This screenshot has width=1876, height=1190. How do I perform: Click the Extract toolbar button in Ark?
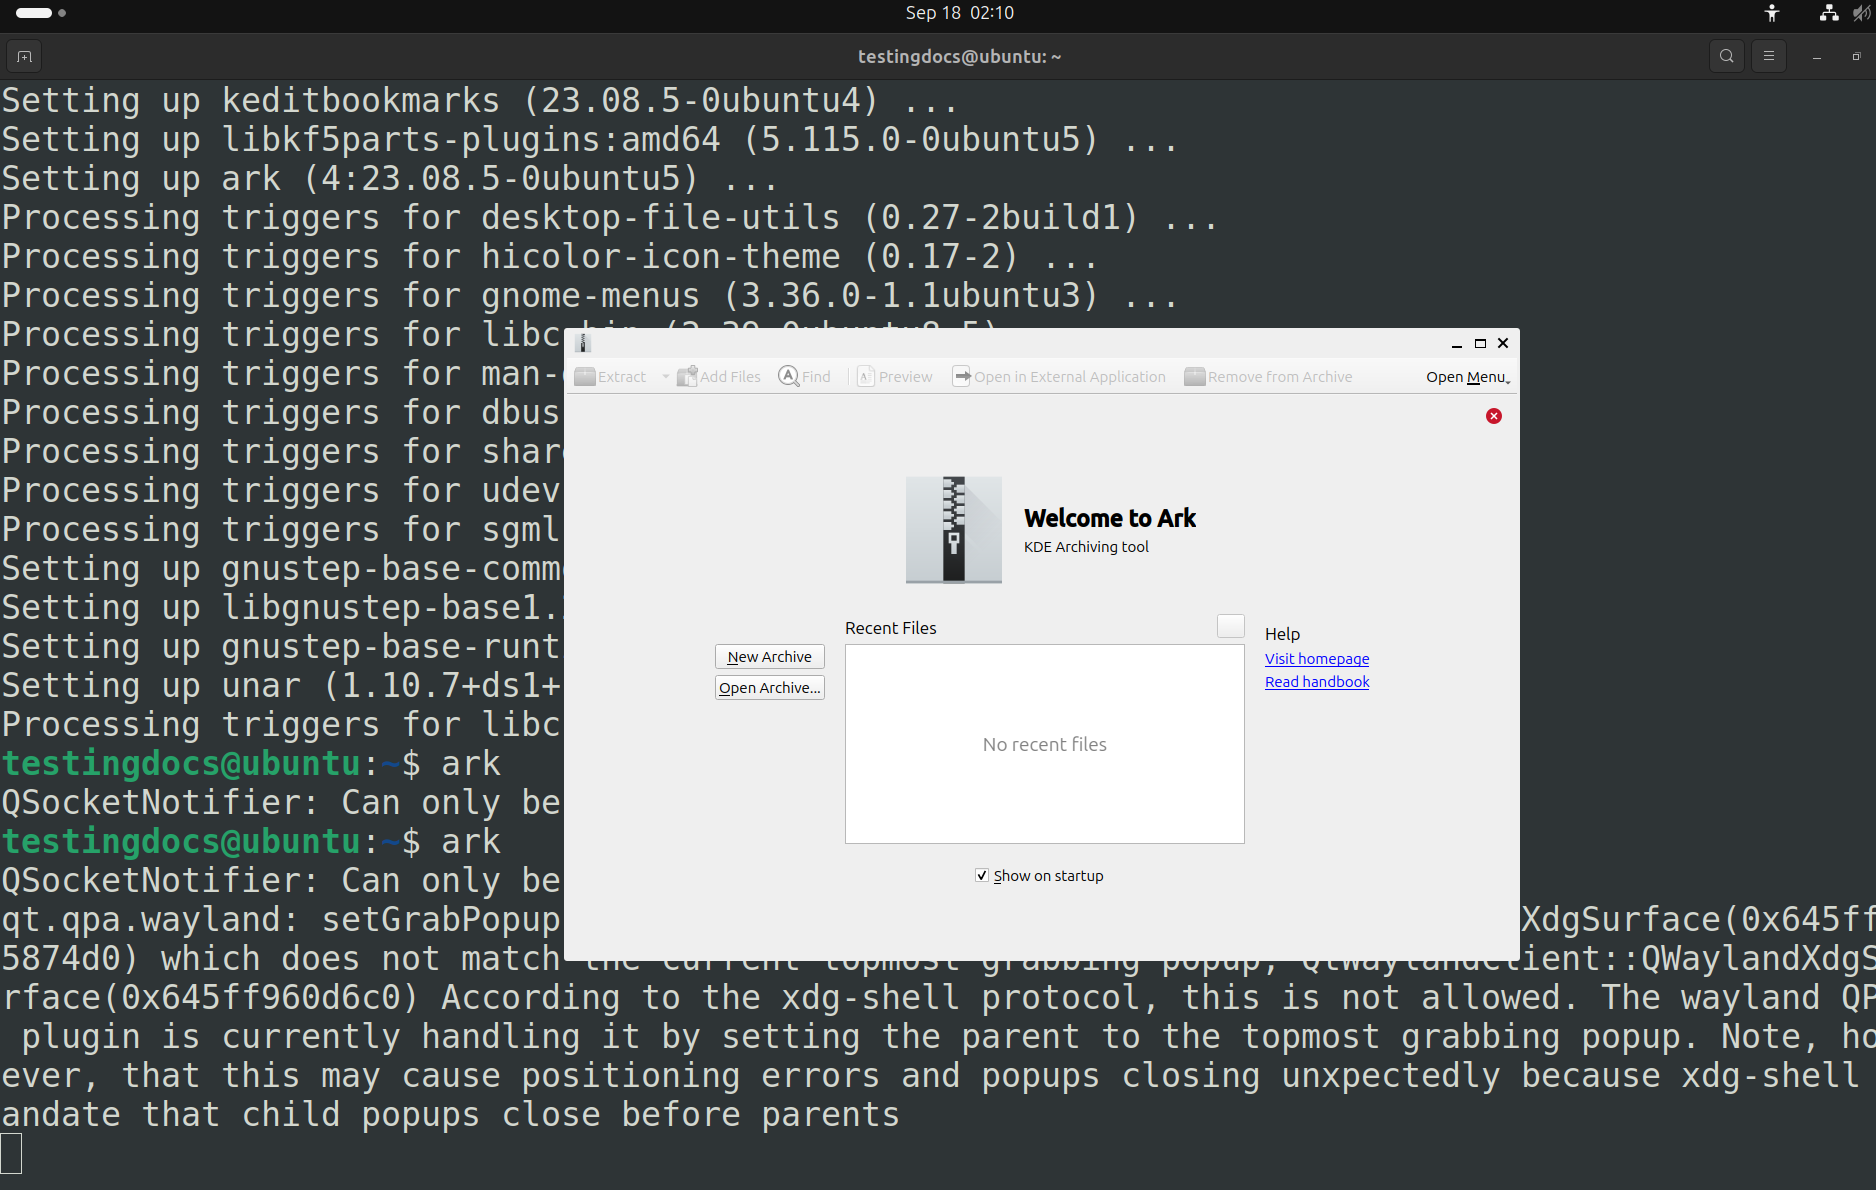coord(611,377)
